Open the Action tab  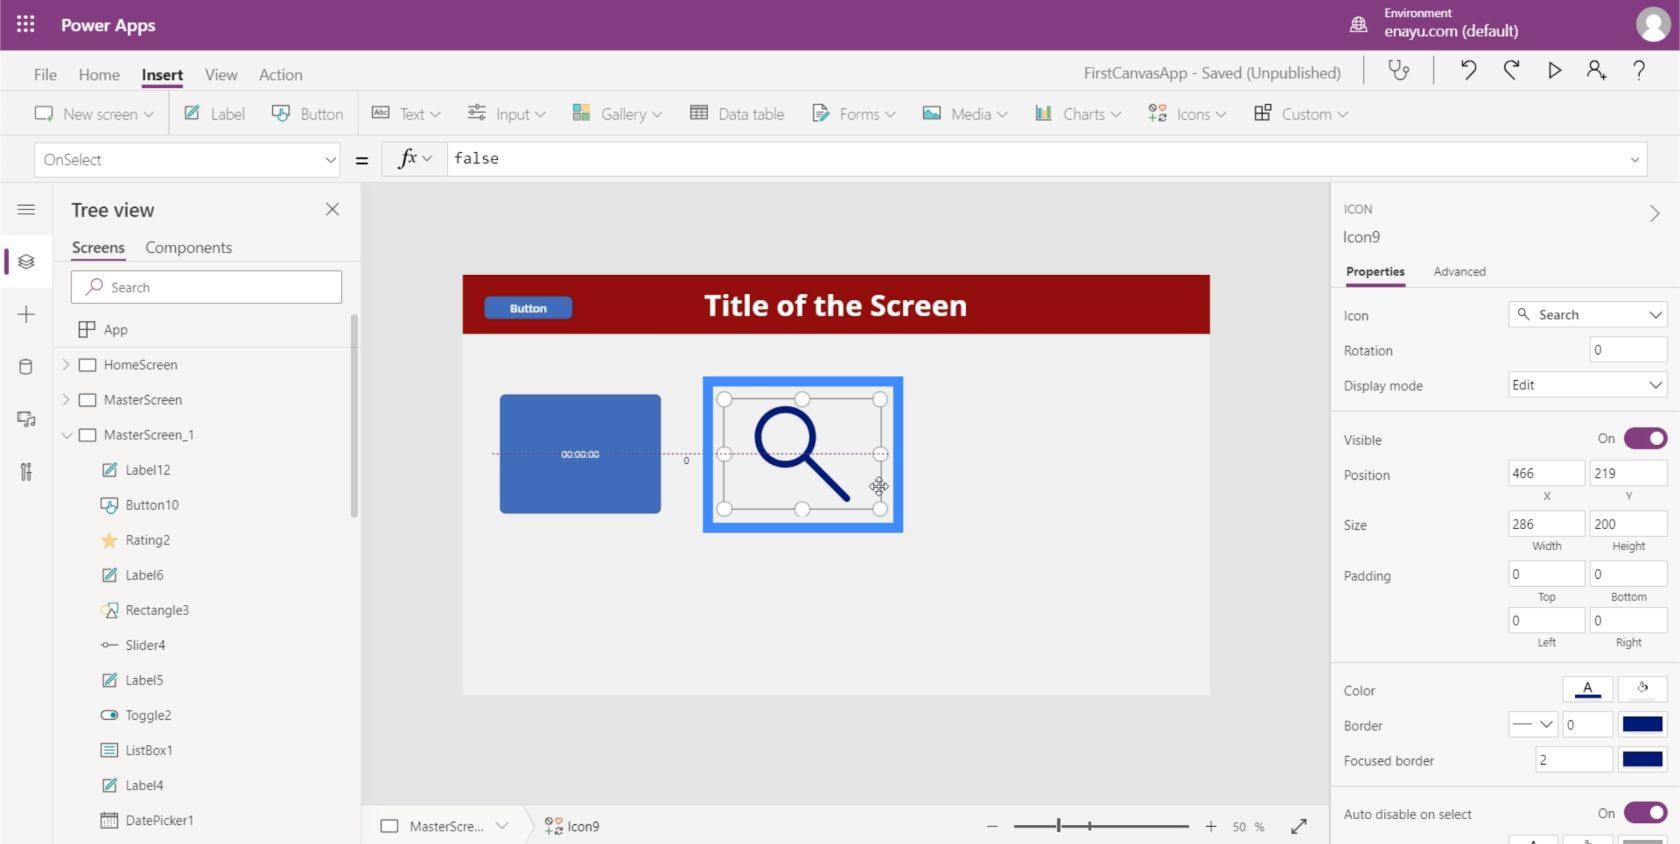[280, 75]
